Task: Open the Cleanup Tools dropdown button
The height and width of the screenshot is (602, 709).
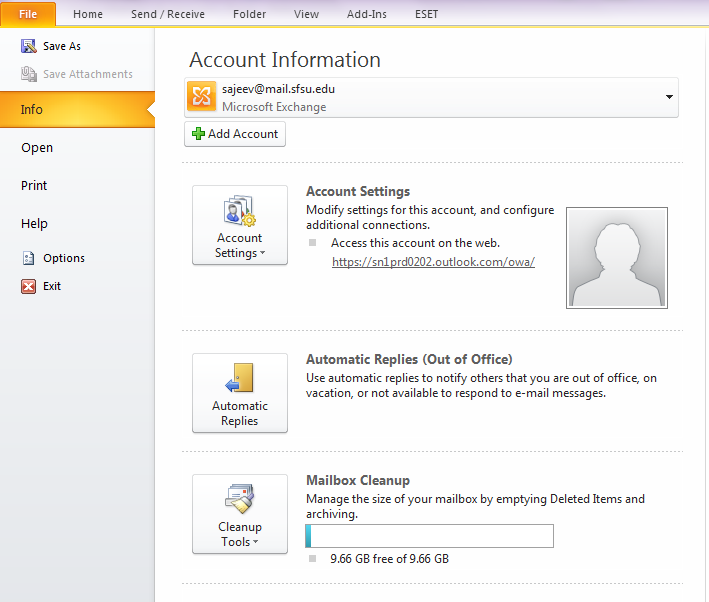Action: [x=240, y=514]
